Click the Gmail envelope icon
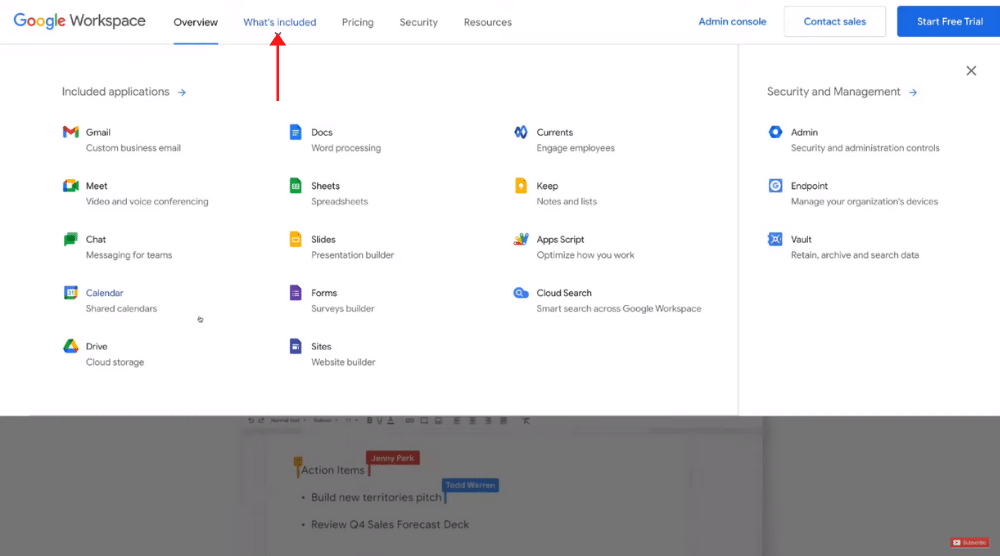This screenshot has width=1000, height=556. tap(71, 132)
